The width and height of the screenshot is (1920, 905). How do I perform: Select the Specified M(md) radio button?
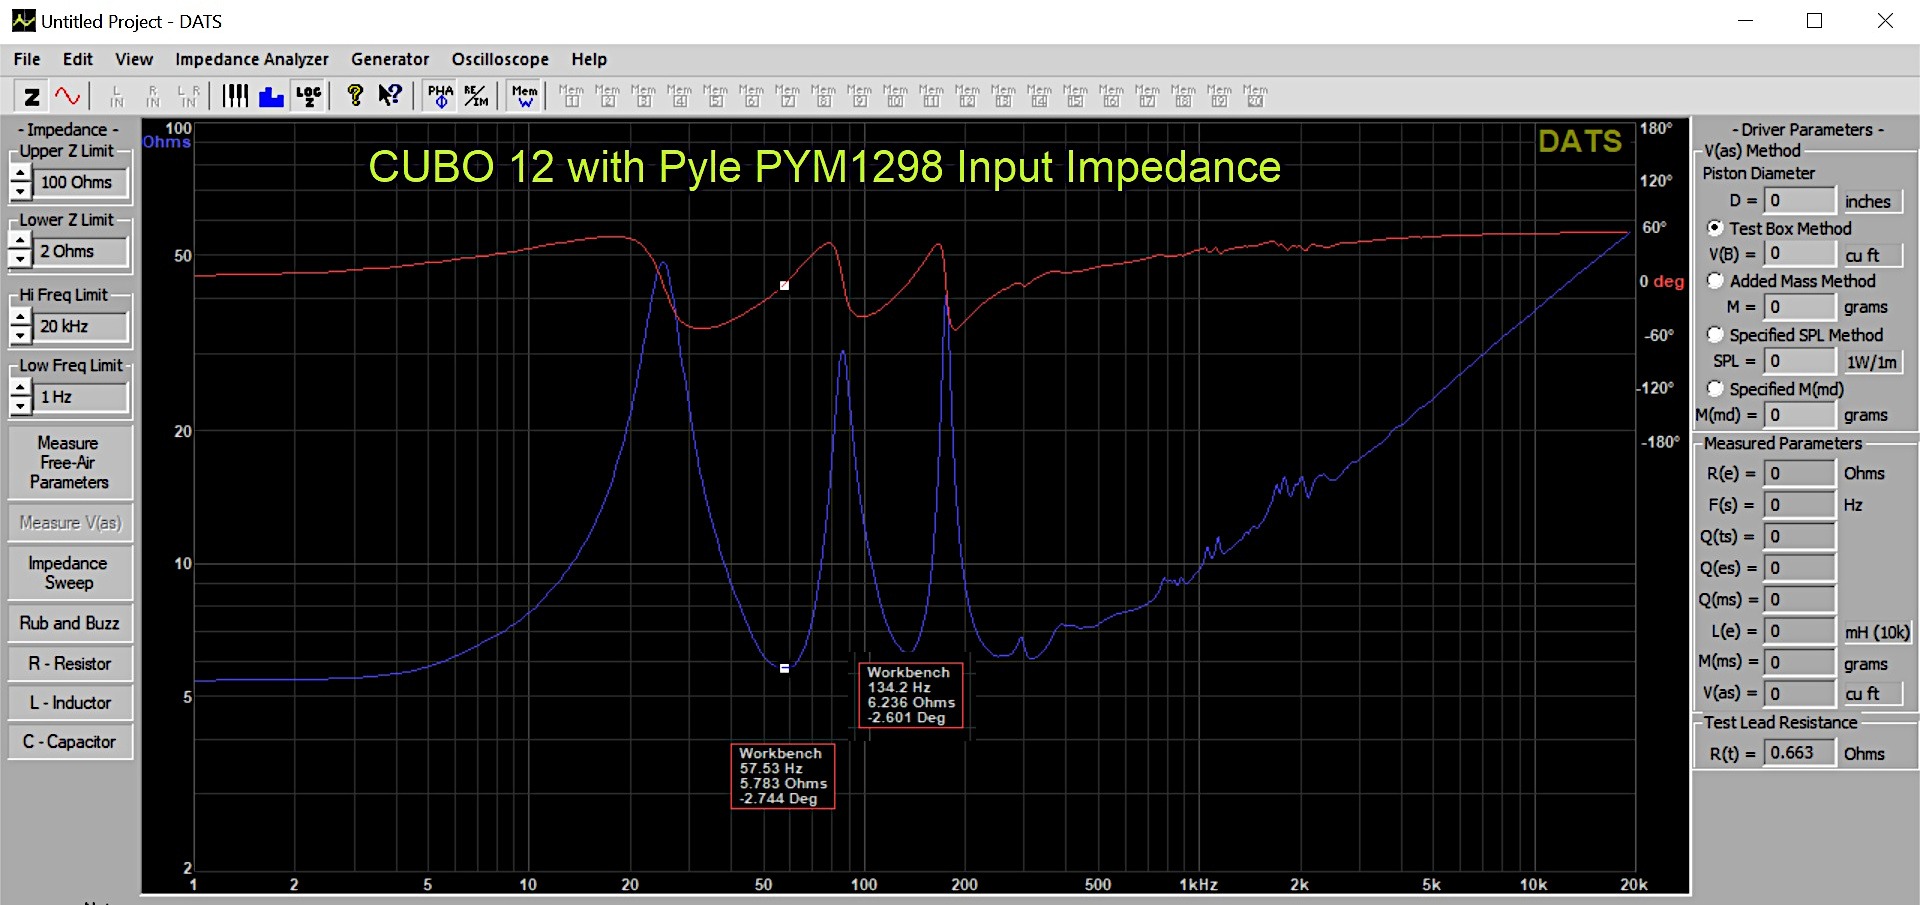pos(1715,388)
